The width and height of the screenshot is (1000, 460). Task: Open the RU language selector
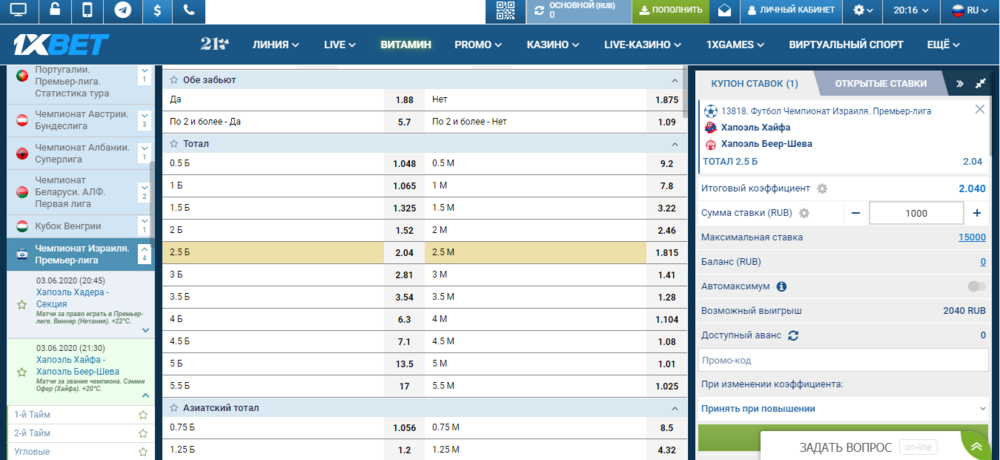(969, 10)
